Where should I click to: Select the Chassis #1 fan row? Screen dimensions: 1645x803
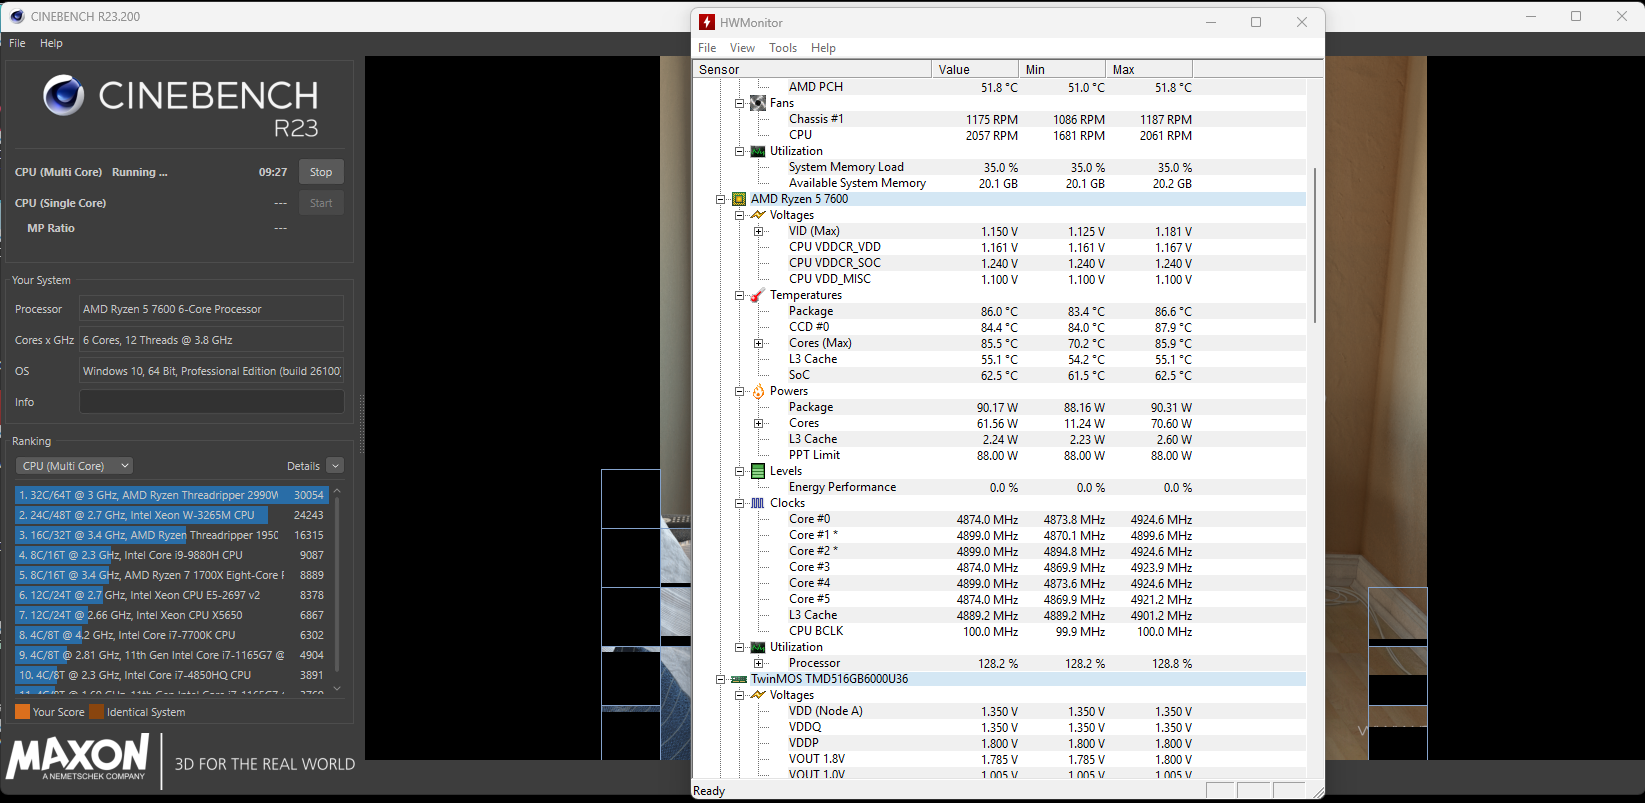pyautogui.click(x=999, y=119)
